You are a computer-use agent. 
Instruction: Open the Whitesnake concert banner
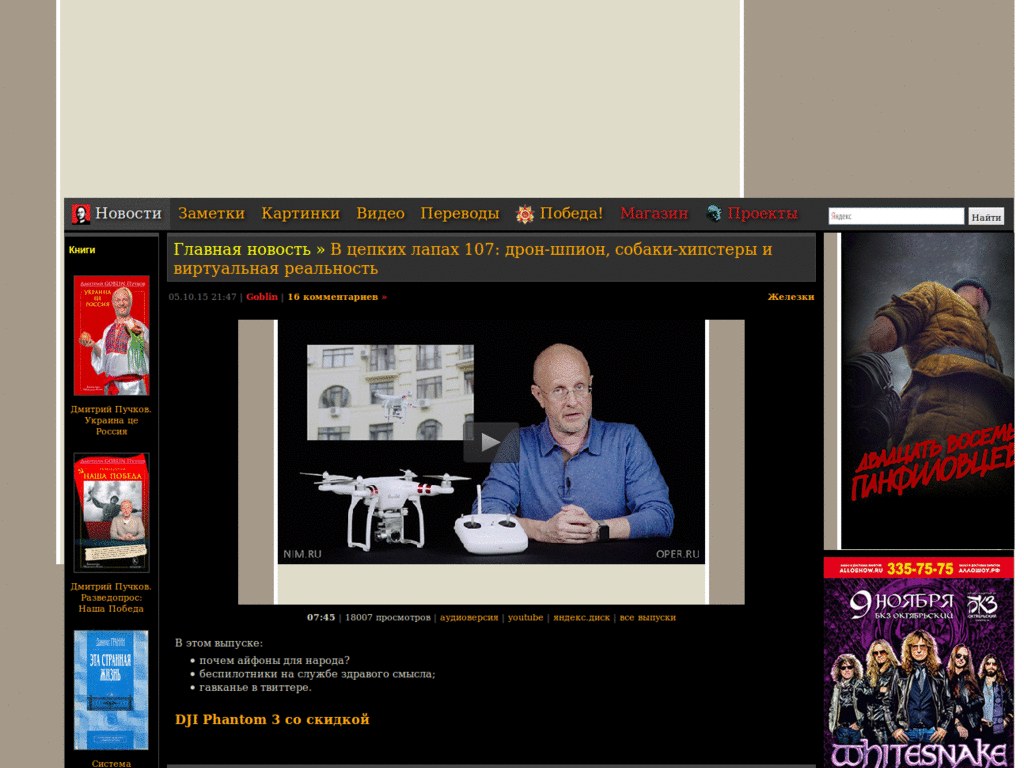pos(918,663)
